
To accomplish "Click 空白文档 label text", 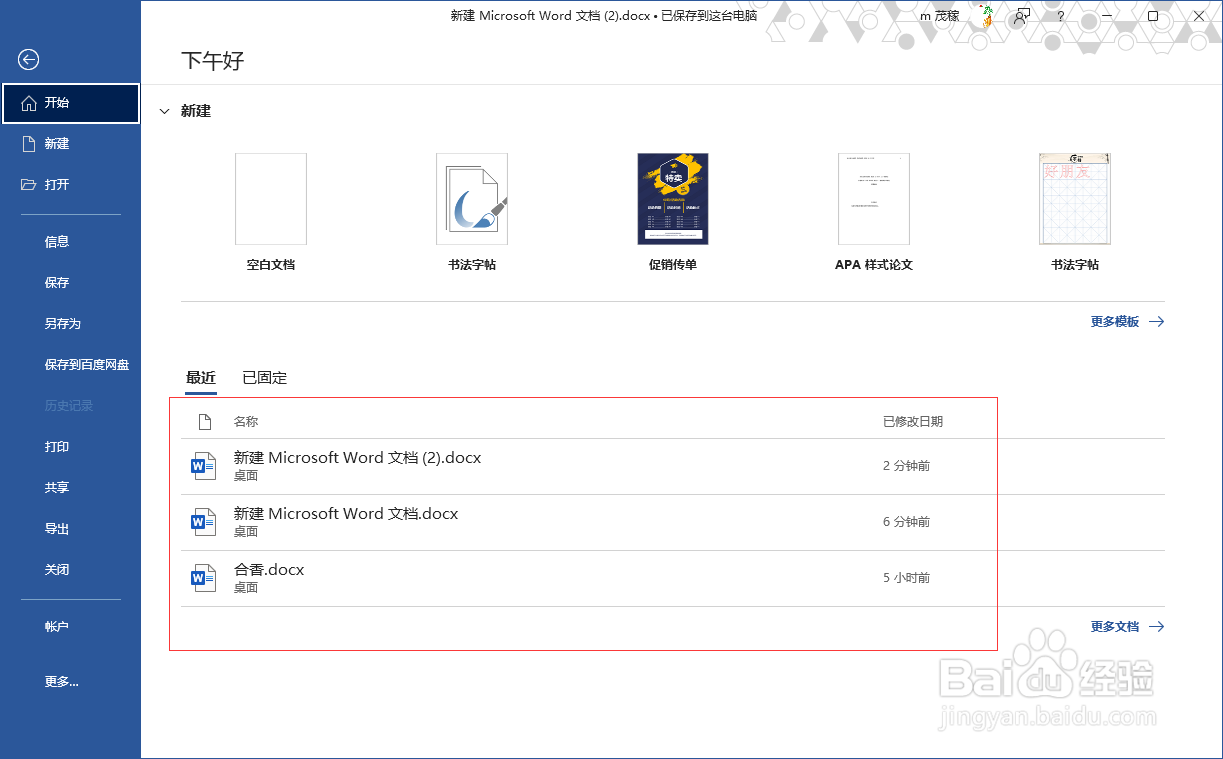I will pyautogui.click(x=271, y=265).
